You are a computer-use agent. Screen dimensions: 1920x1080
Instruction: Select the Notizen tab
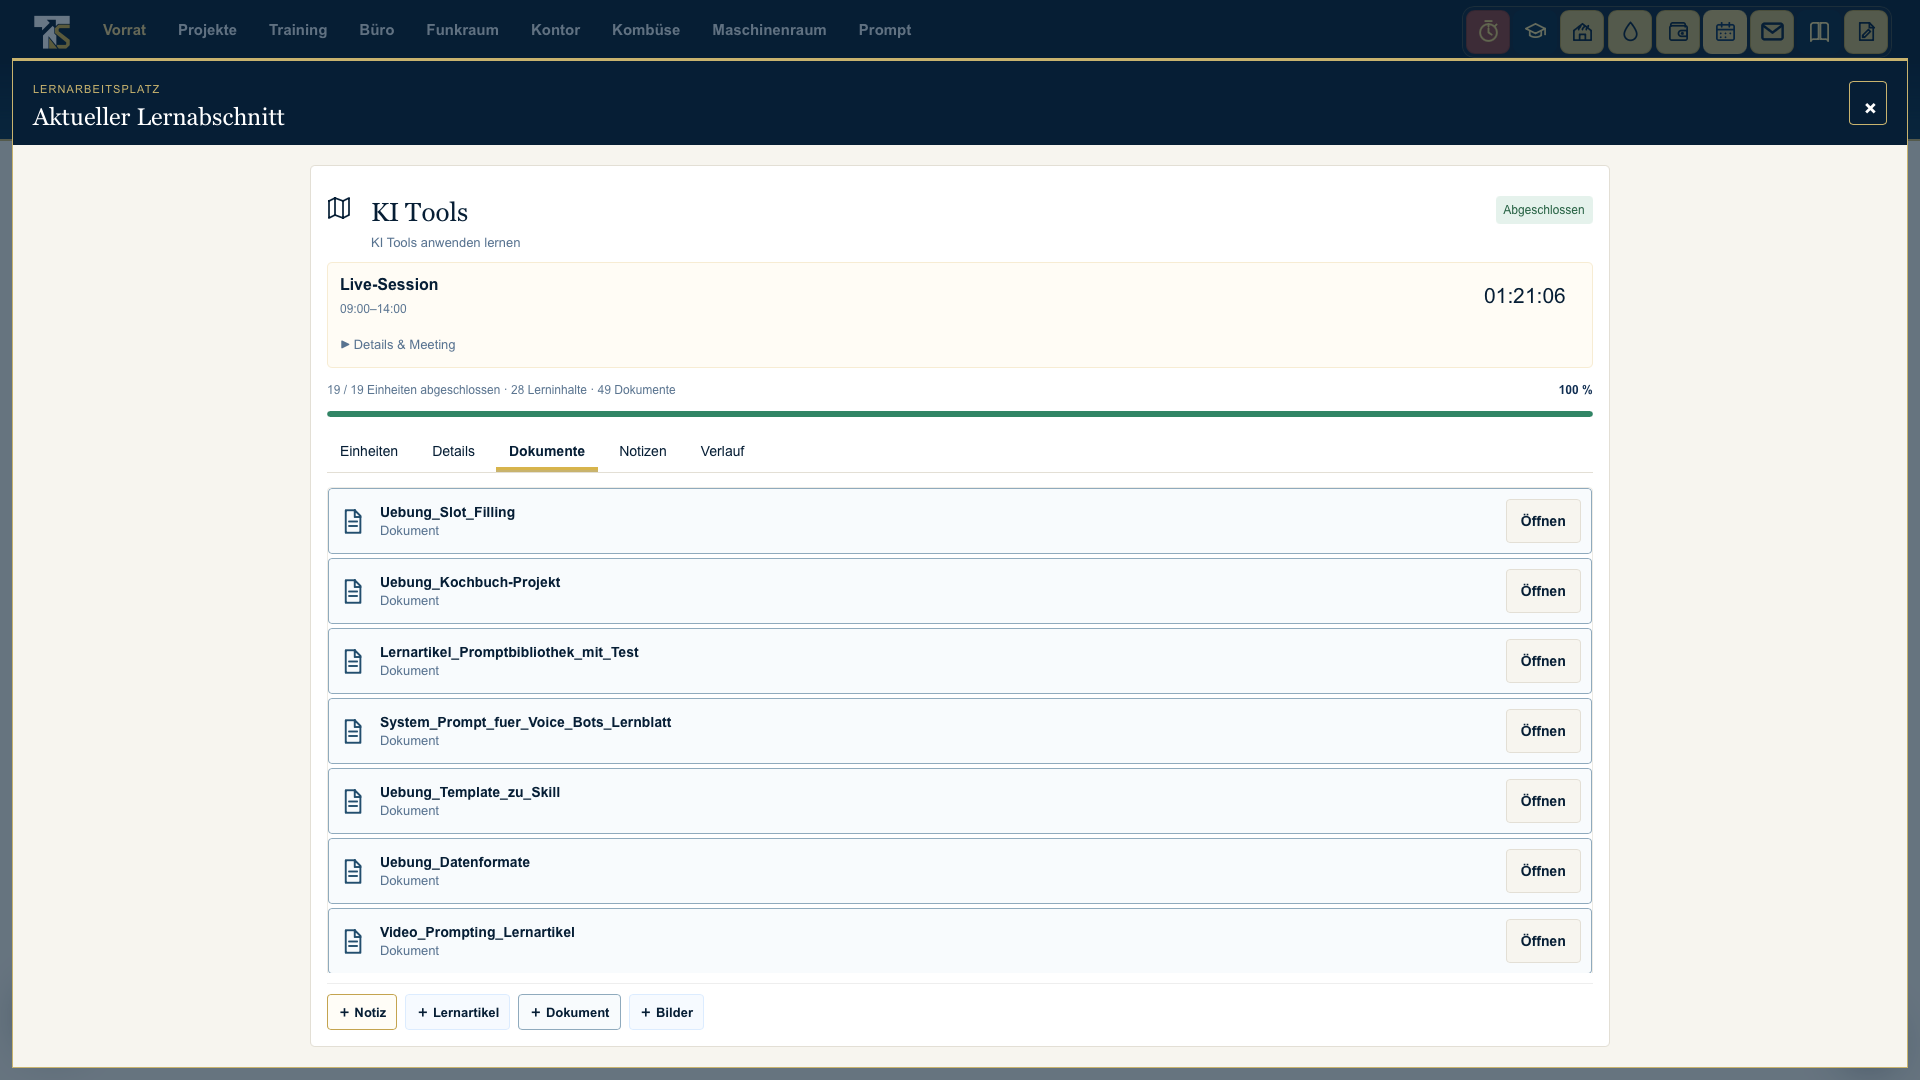(643, 451)
